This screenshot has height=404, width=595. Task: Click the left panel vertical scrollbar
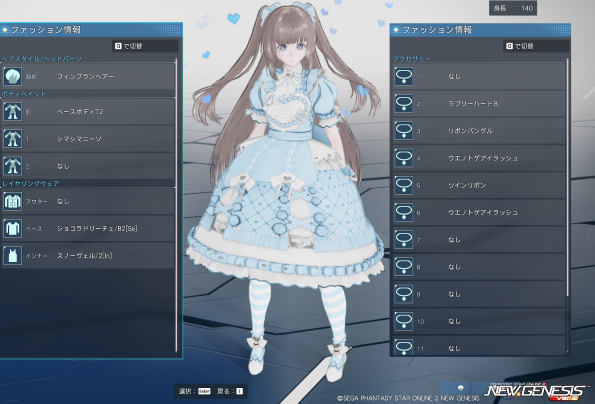tap(176, 205)
